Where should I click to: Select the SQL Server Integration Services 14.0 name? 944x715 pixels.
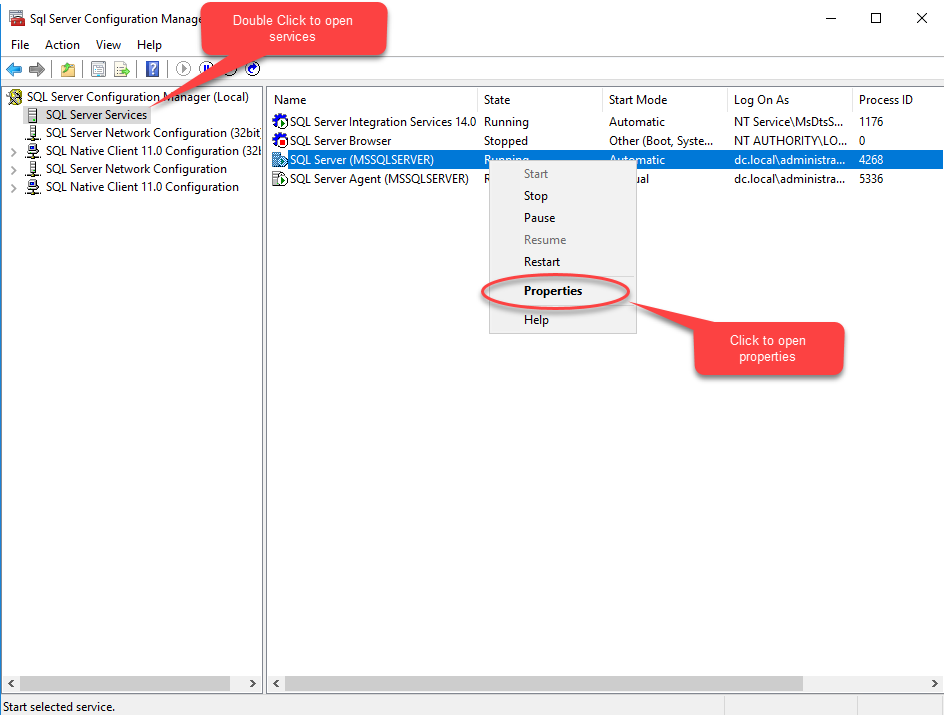383,122
